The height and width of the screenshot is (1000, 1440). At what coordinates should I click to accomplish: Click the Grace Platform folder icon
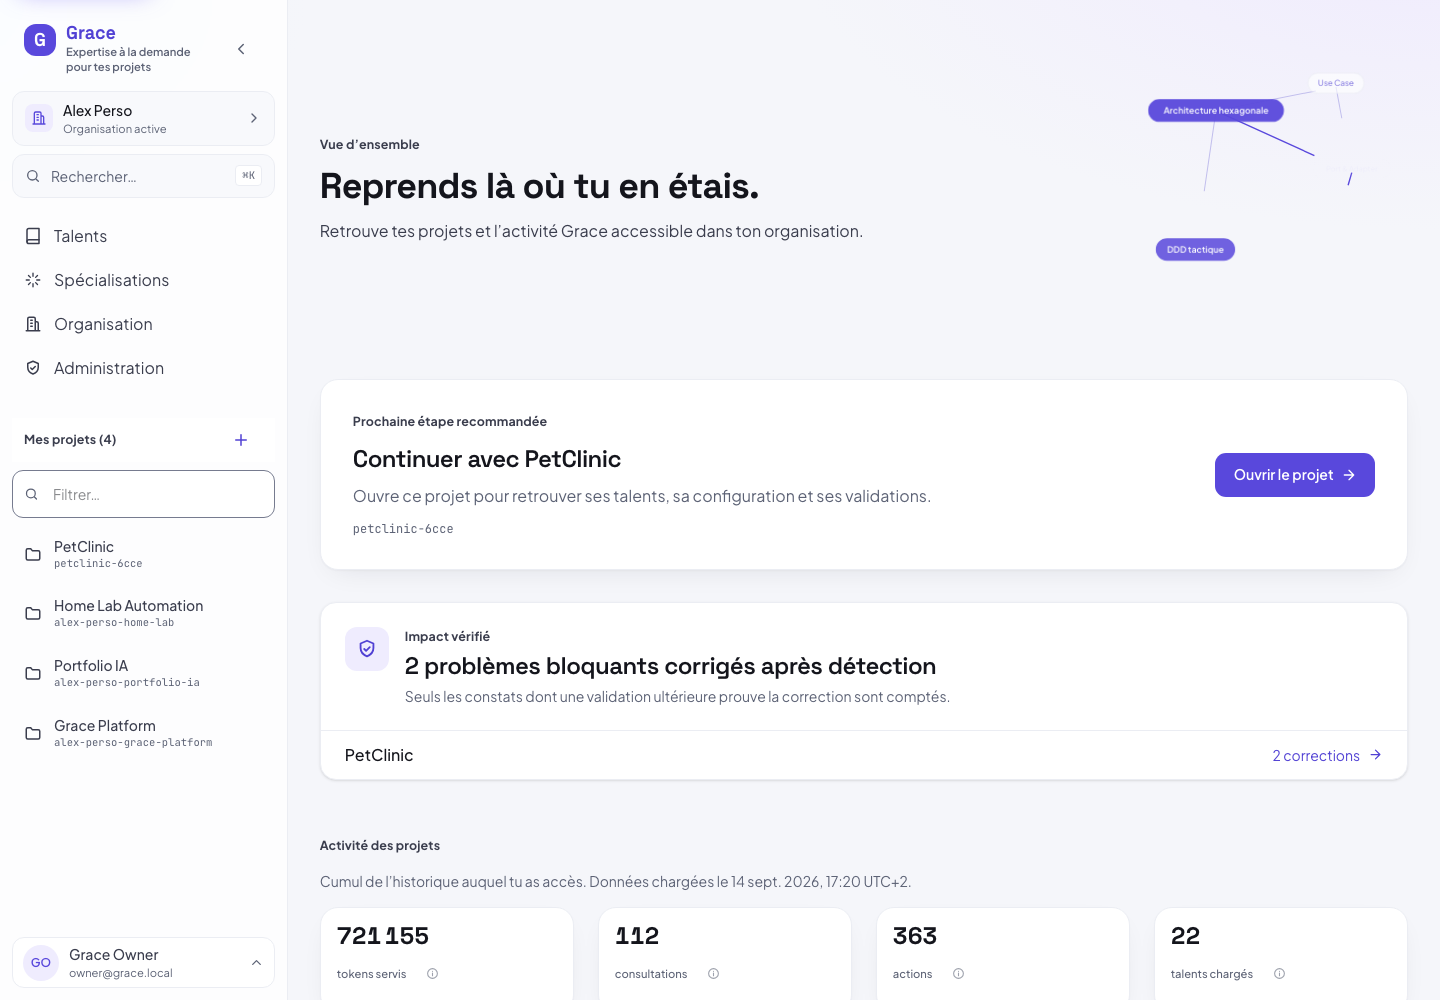33,733
